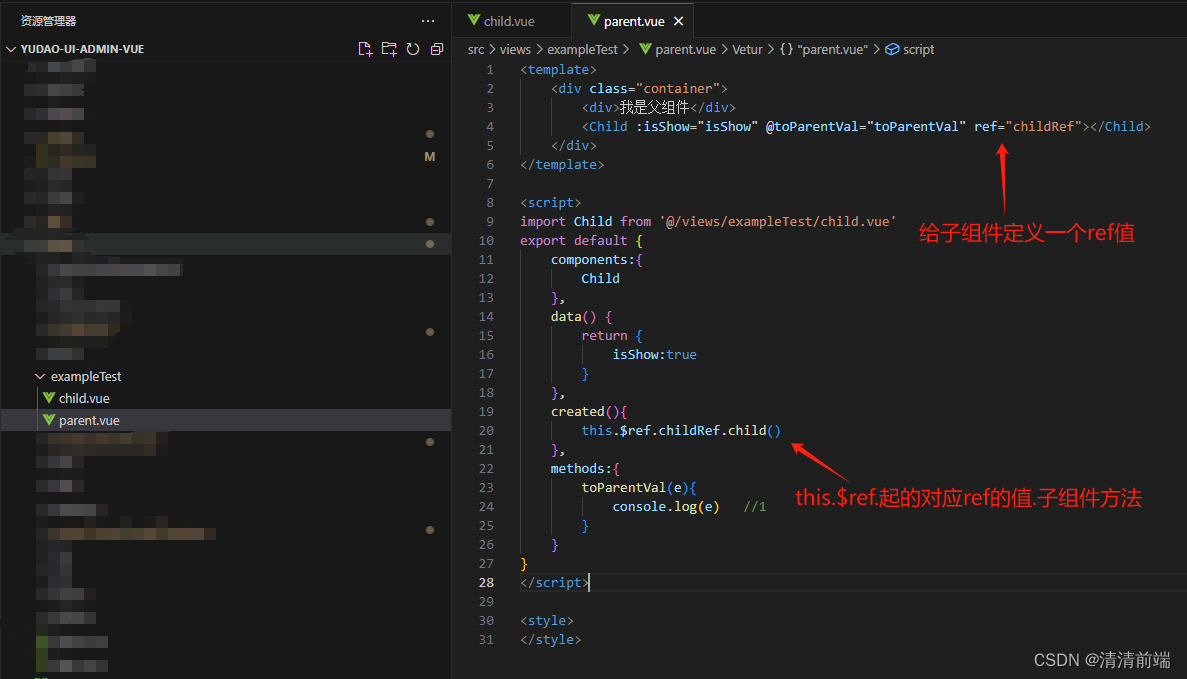Click the New File icon in explorer header
1187x679 pixels.
pyautogui.click(x=365, y=49)
